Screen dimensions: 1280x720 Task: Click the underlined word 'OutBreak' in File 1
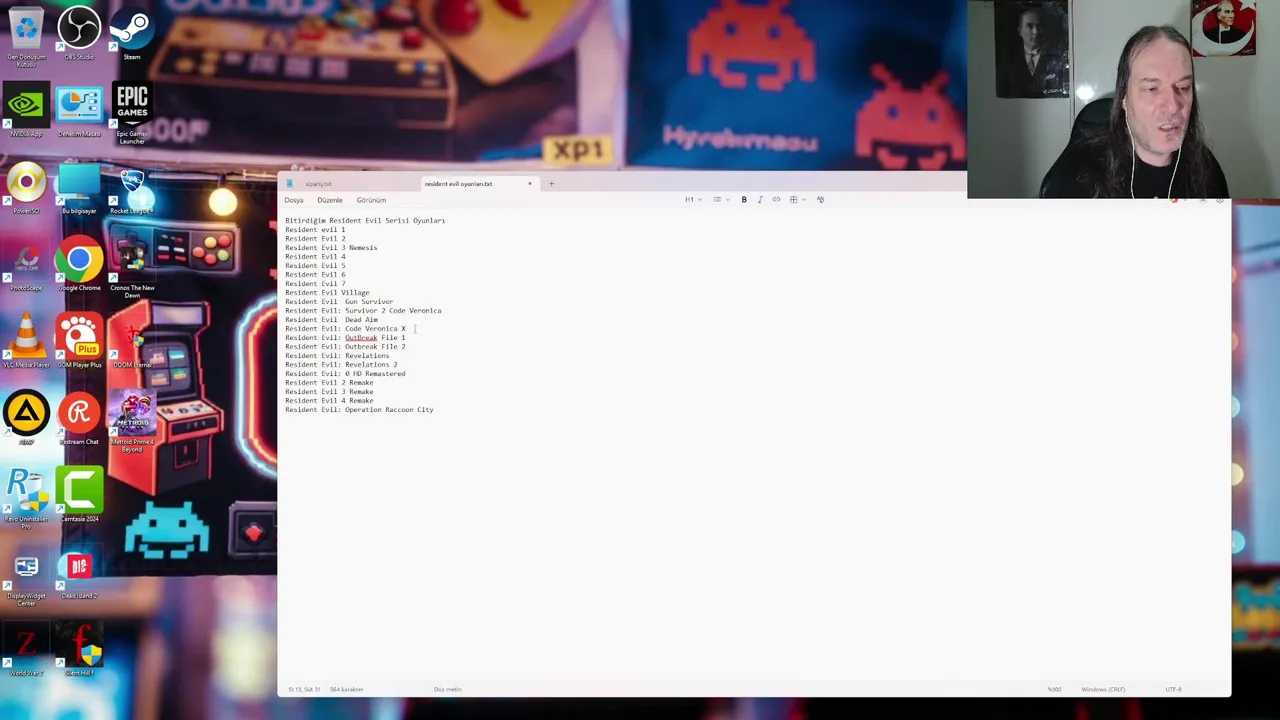pyautogui.click(x=361, y=338)
